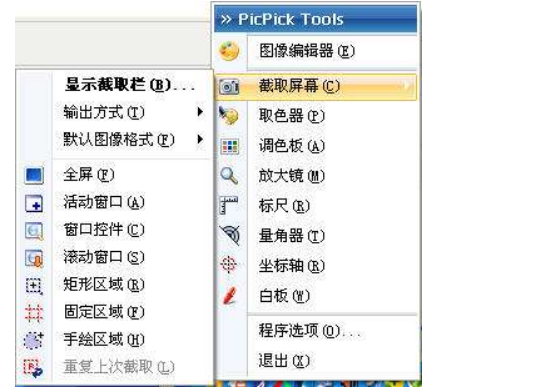
Task: Click the Image Editor palette icon
Action: click(229, 51)
